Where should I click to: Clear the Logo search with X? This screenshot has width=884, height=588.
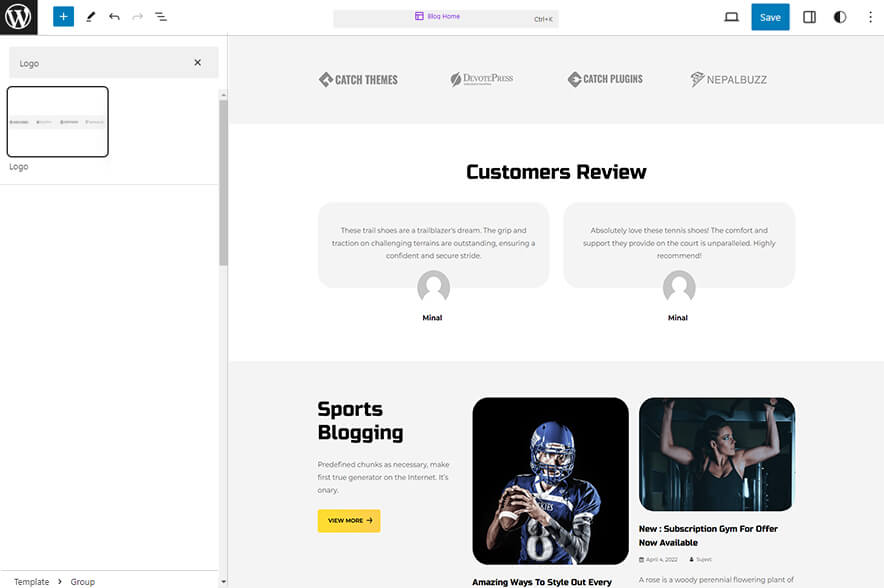(x=197, y=63)
